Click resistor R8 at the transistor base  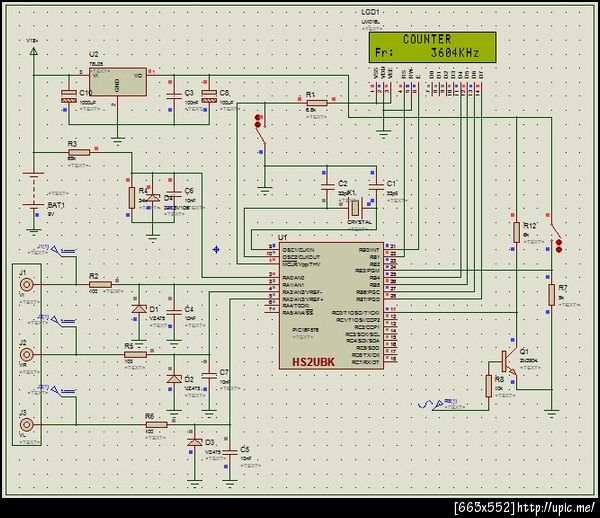tap(489, 386)
